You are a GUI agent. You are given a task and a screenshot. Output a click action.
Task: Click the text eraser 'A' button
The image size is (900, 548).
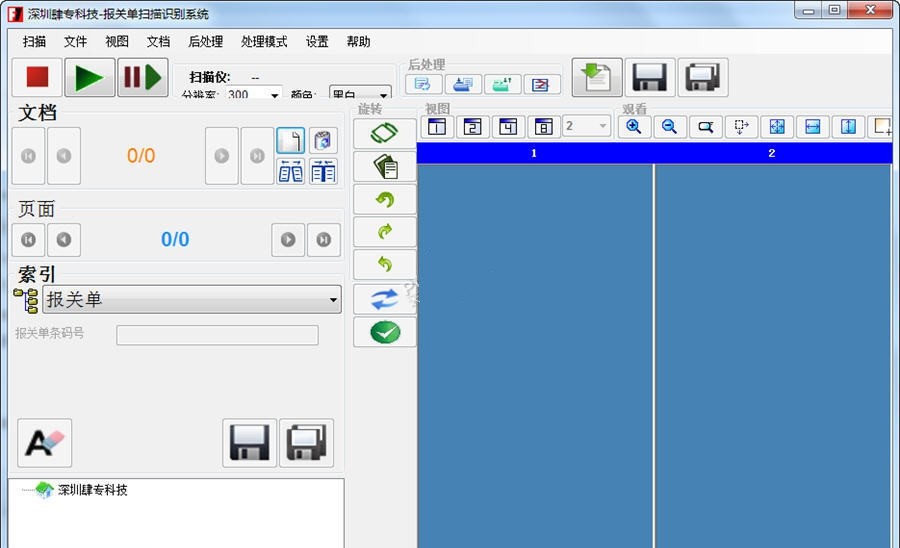(45, 442)
